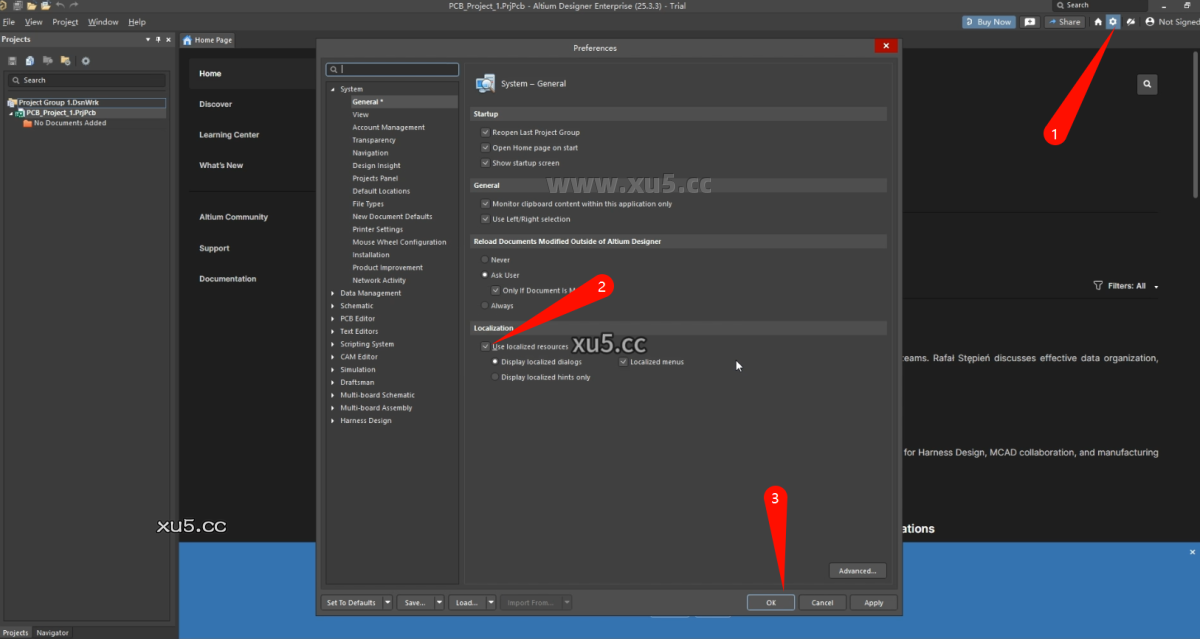Open the Project menu
The height and width of the screenshot is (639, 1200).
[64, 21]
